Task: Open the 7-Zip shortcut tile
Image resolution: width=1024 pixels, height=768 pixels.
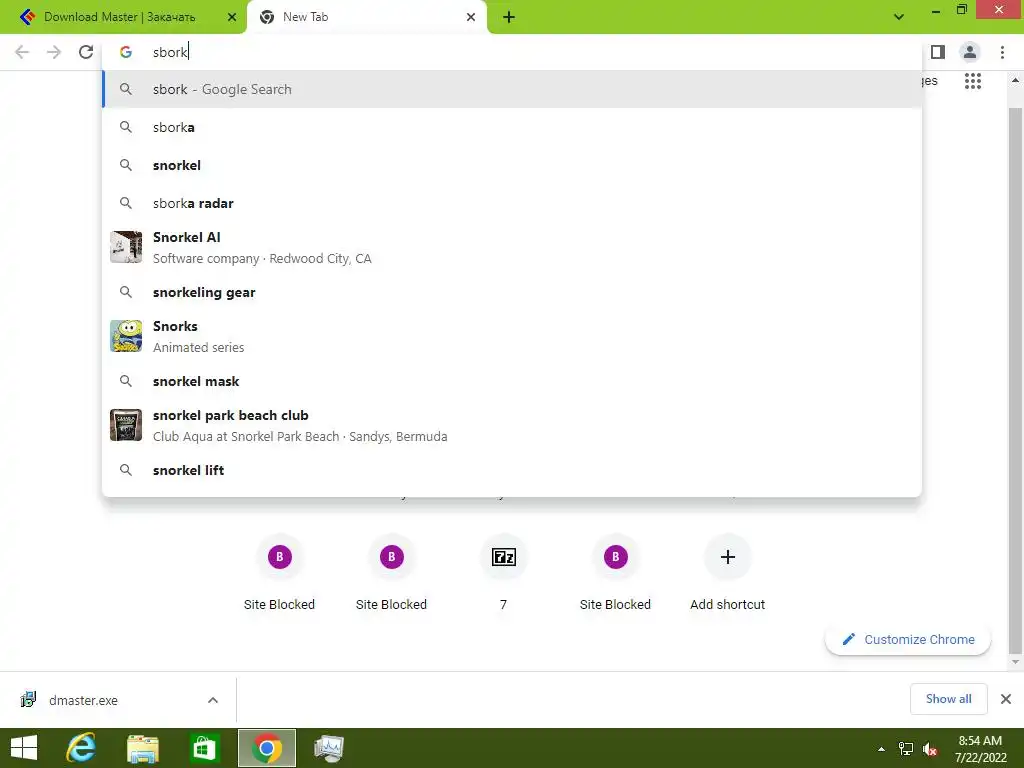Action: 504,573
